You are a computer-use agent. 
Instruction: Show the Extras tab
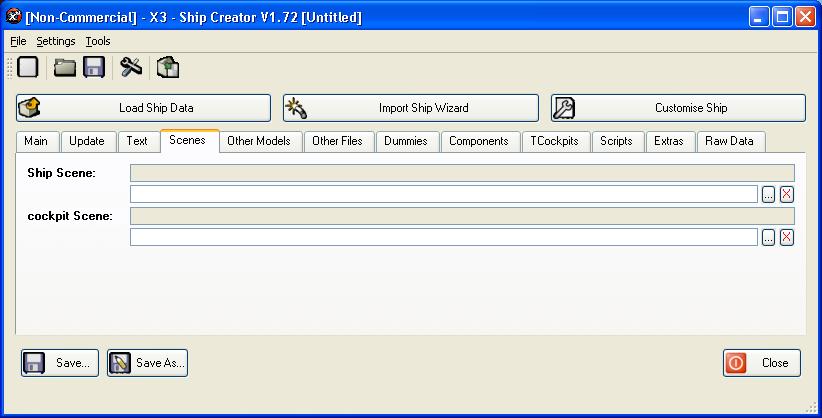[669, 141]
